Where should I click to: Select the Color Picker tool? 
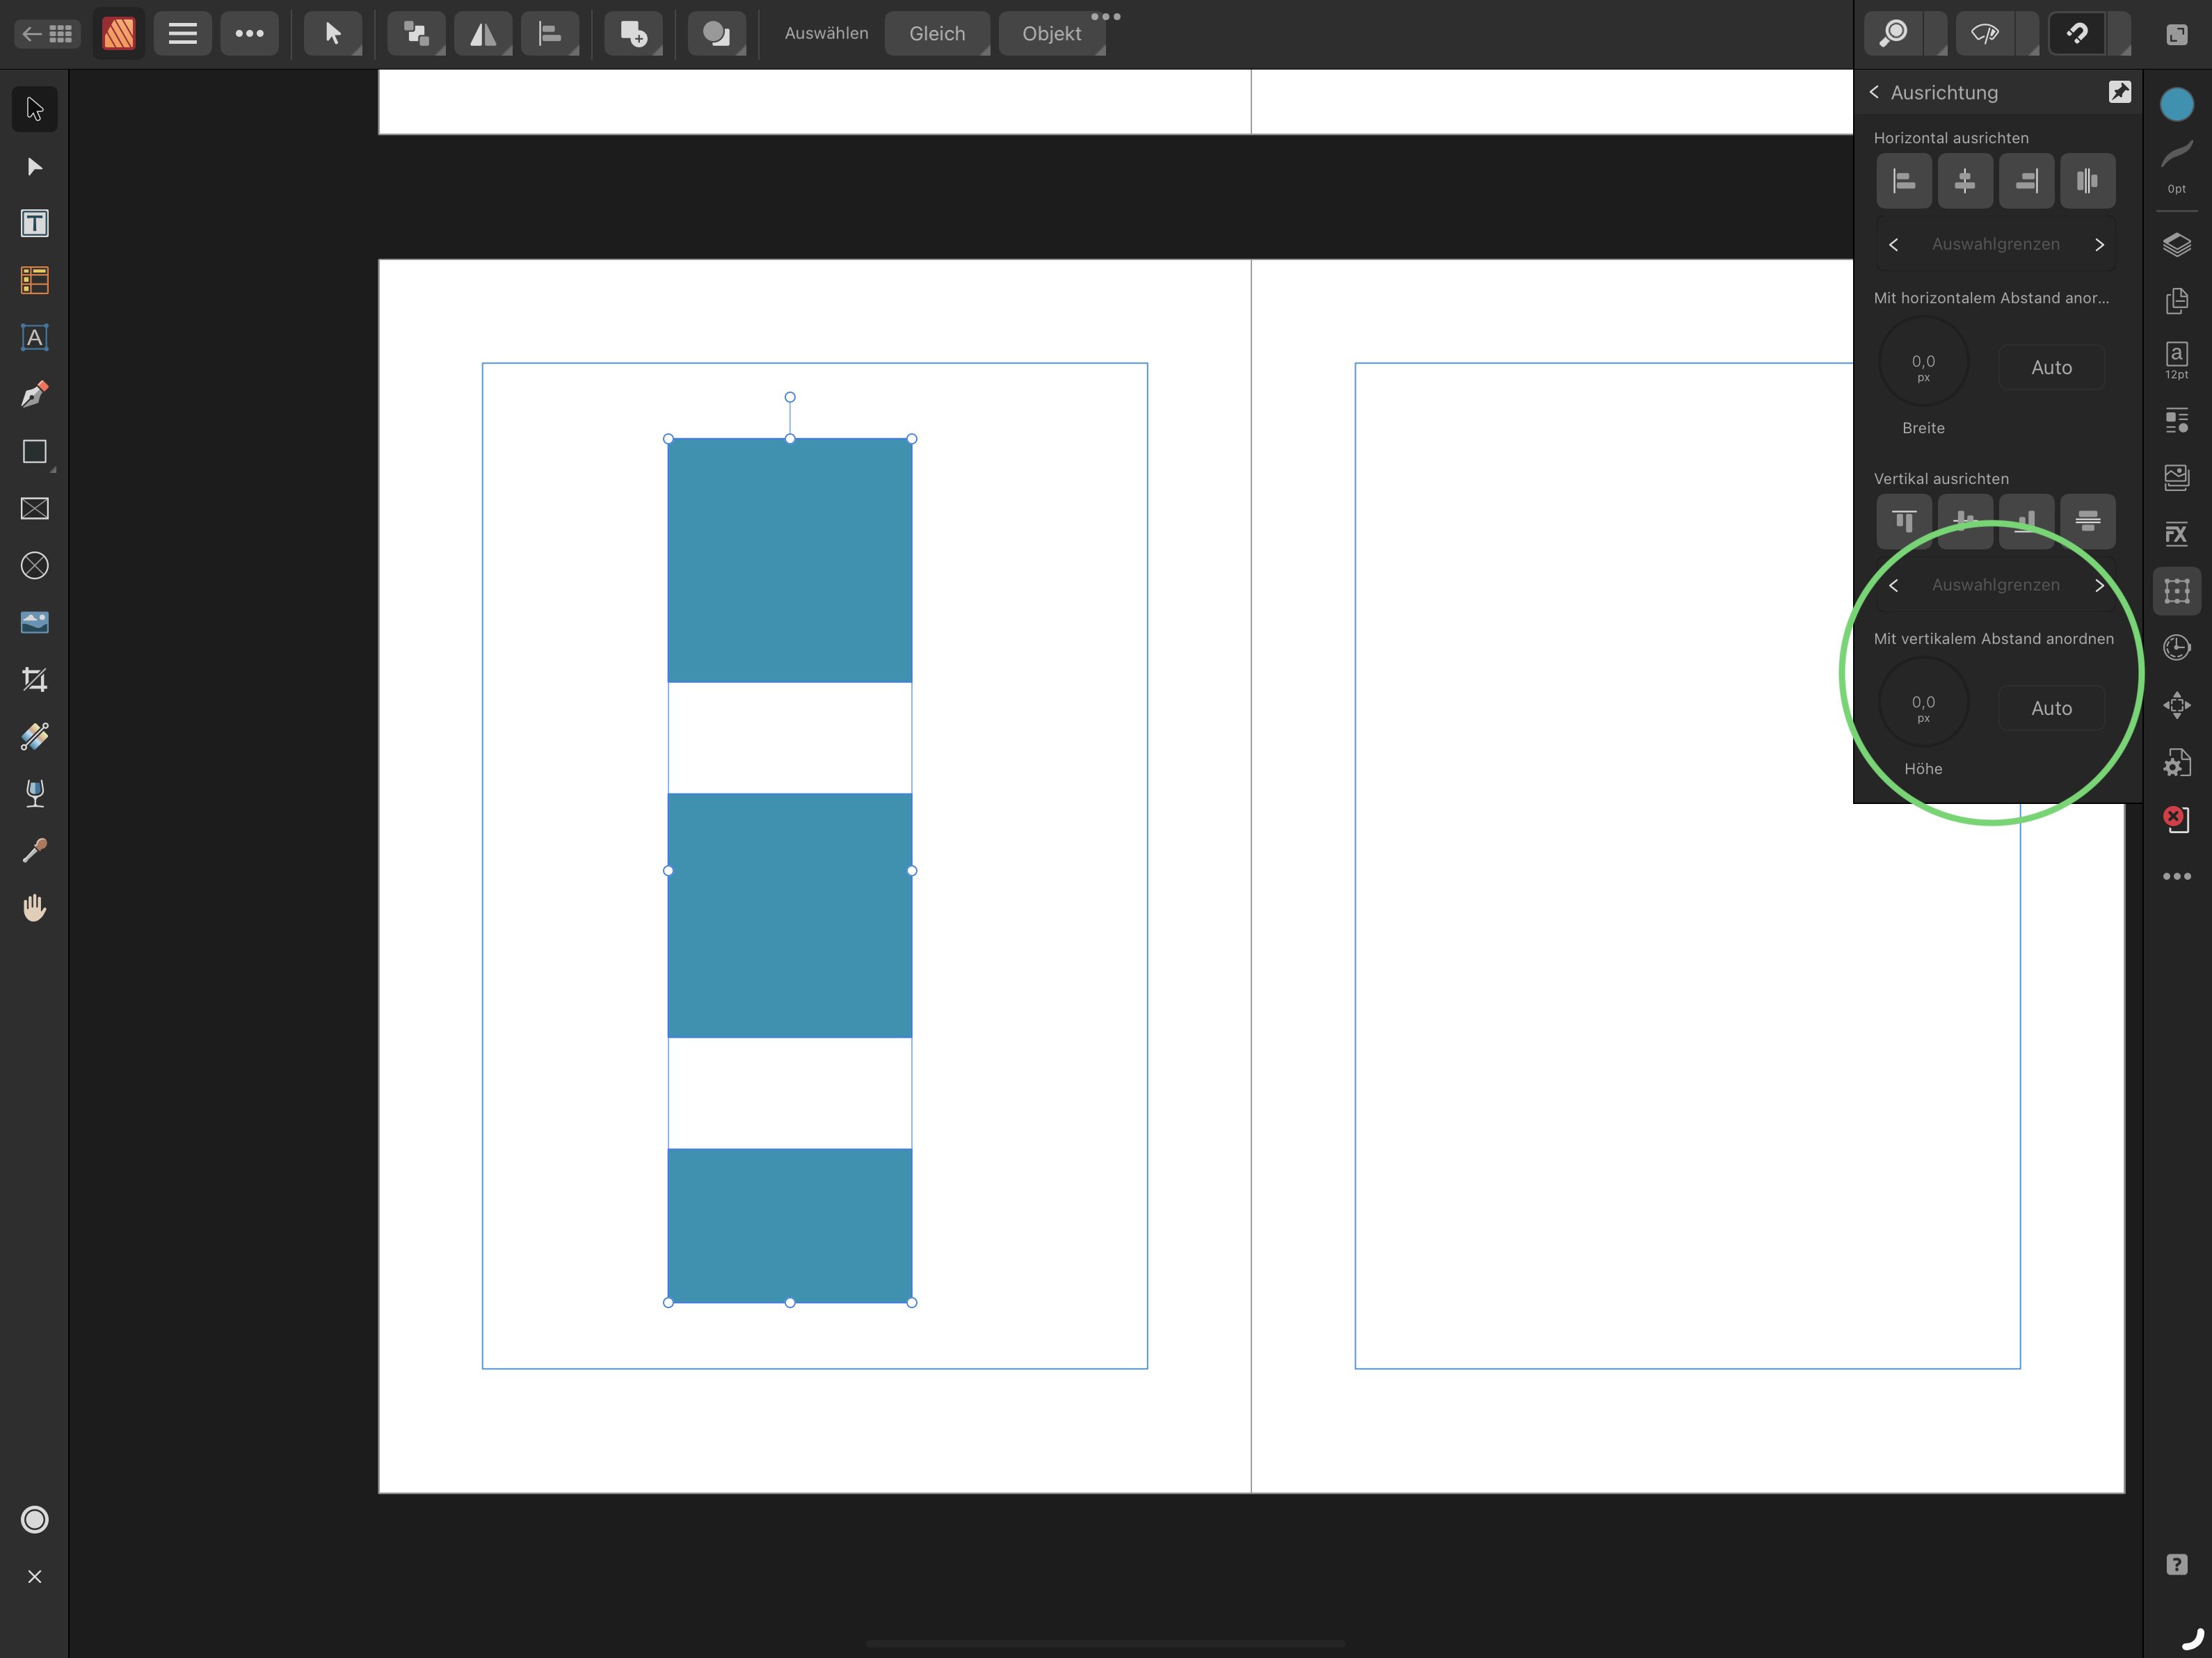coord(34,850)
